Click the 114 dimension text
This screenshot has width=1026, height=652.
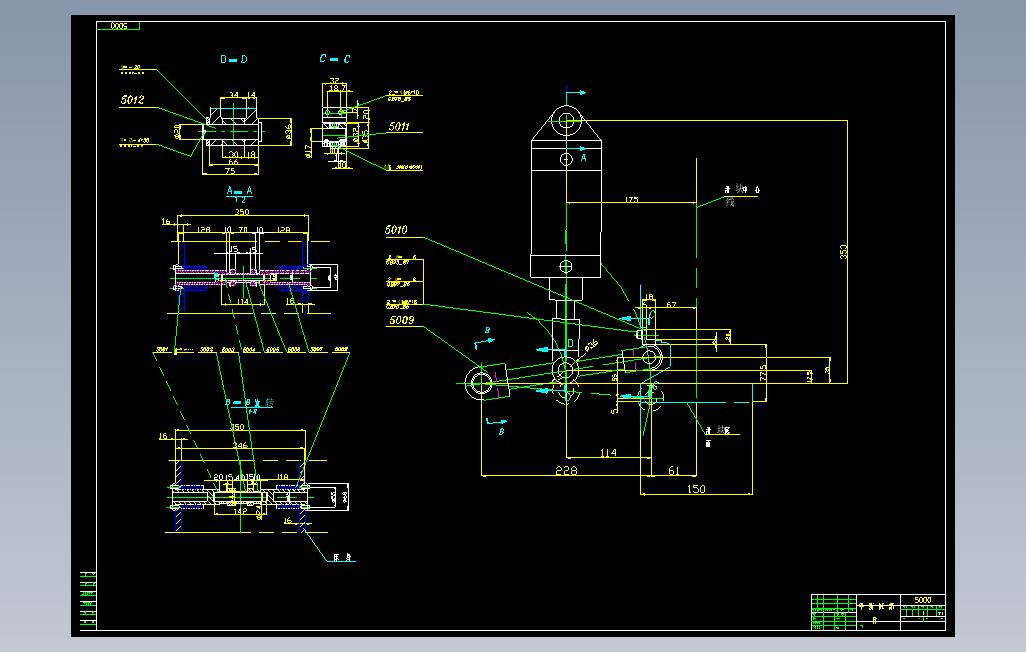tap(608, 452)
